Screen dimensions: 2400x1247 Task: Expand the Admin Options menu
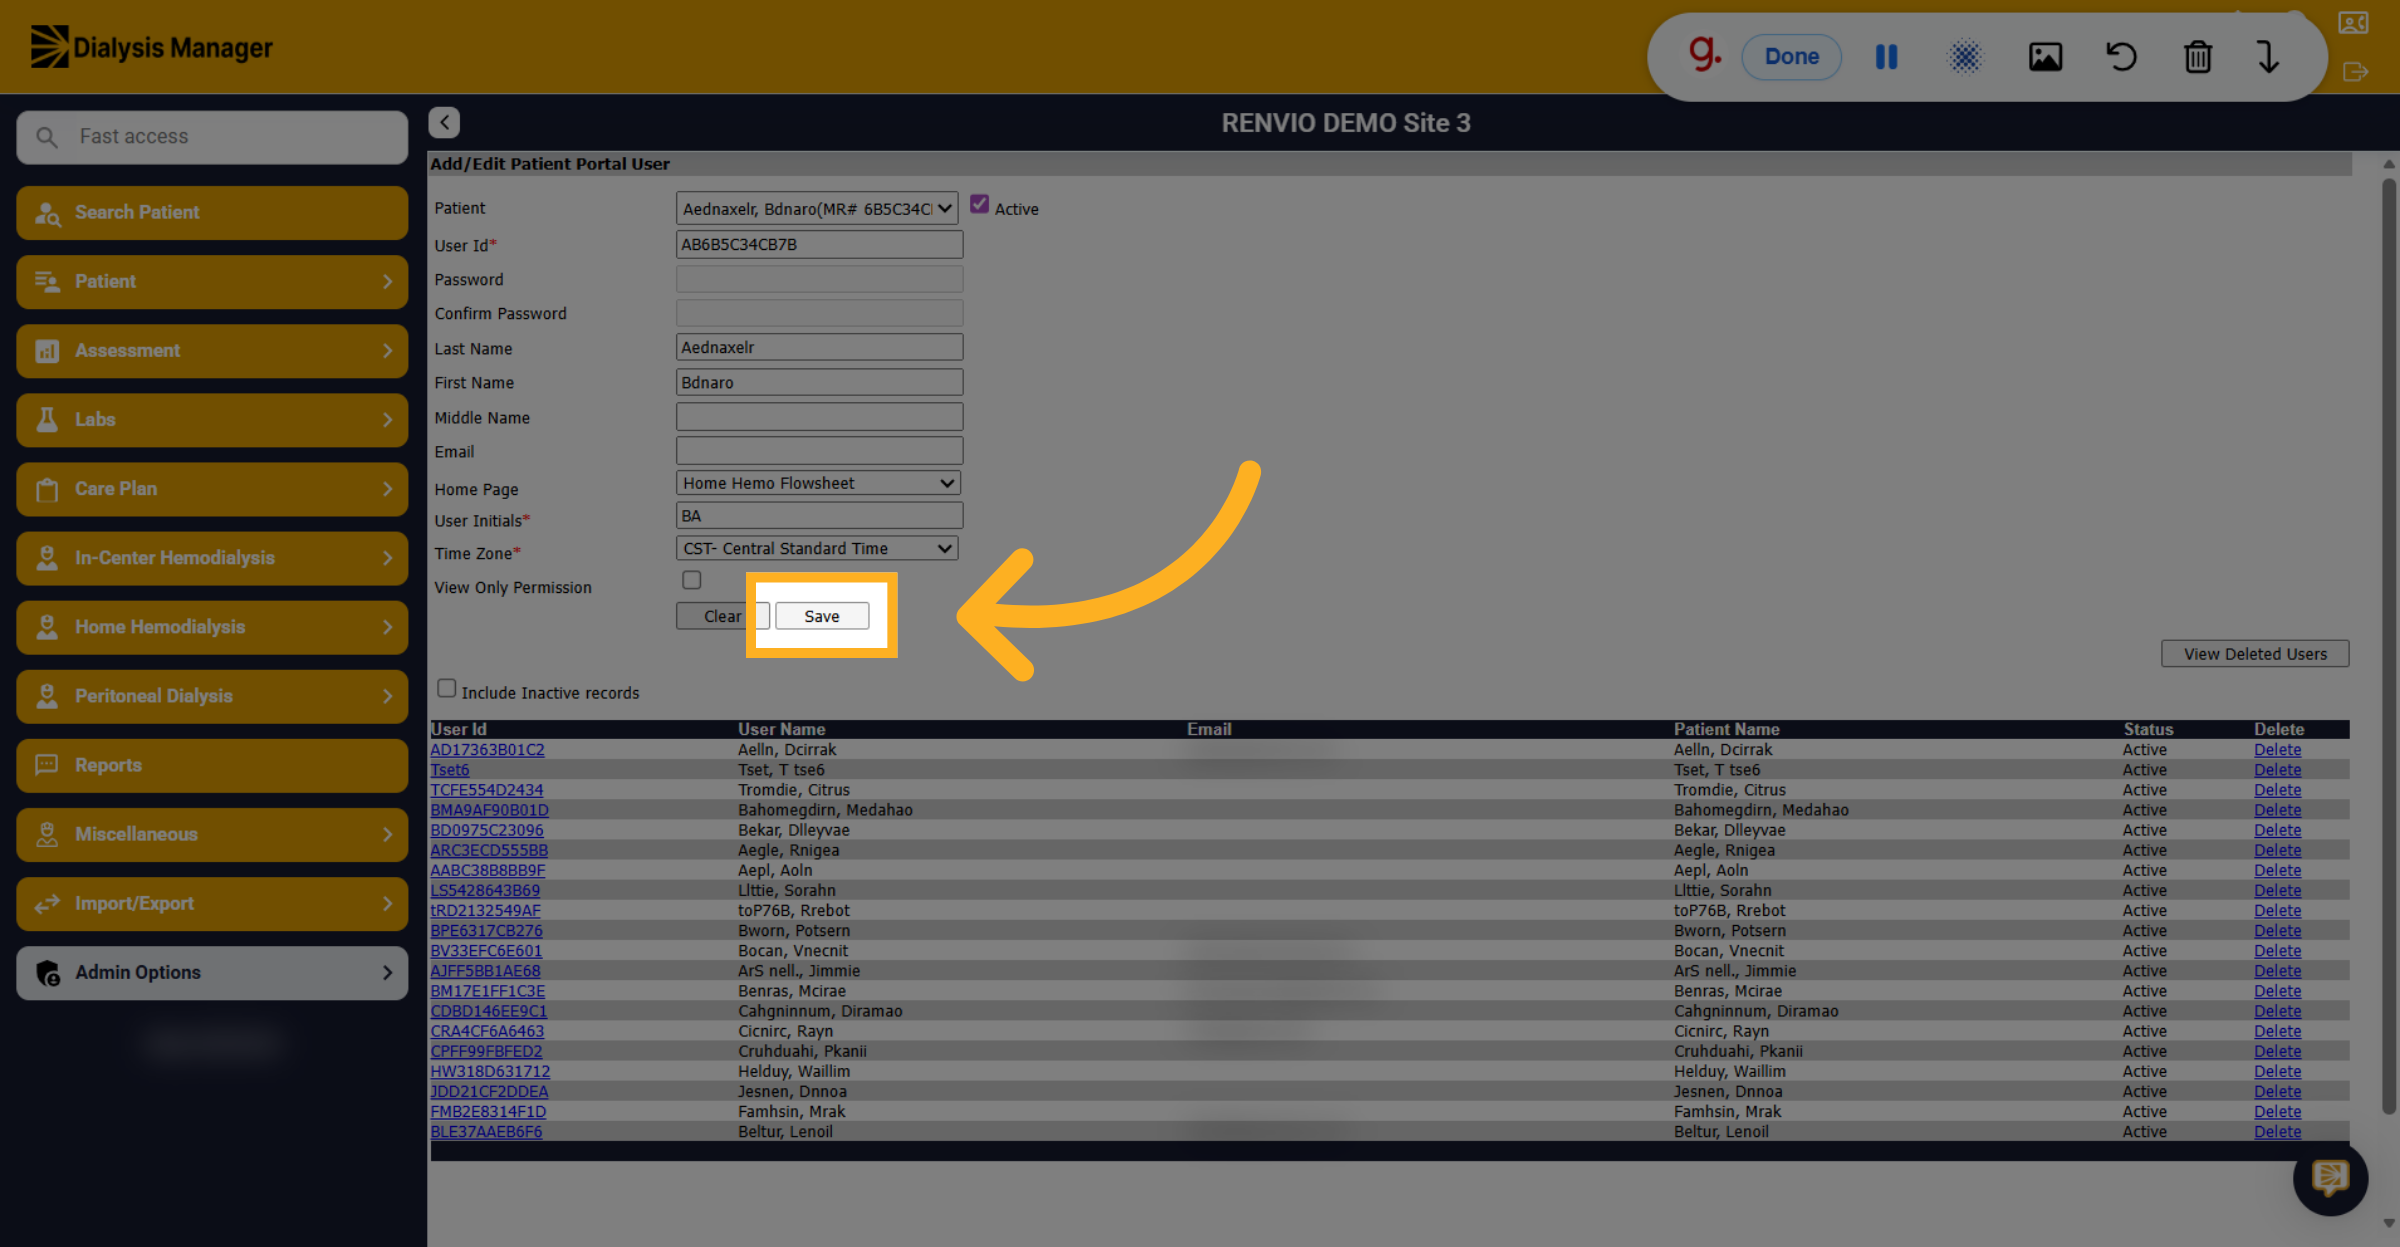(x=212, y=972)
